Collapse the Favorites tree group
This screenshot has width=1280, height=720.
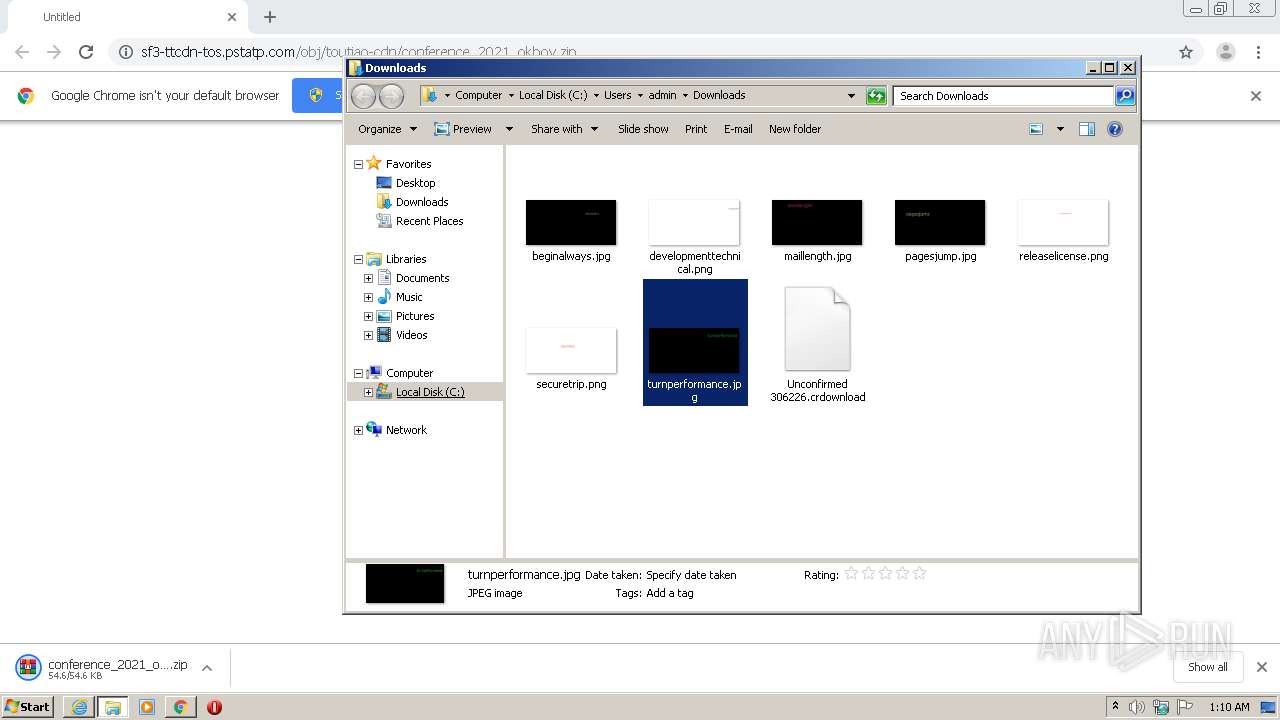358,164
